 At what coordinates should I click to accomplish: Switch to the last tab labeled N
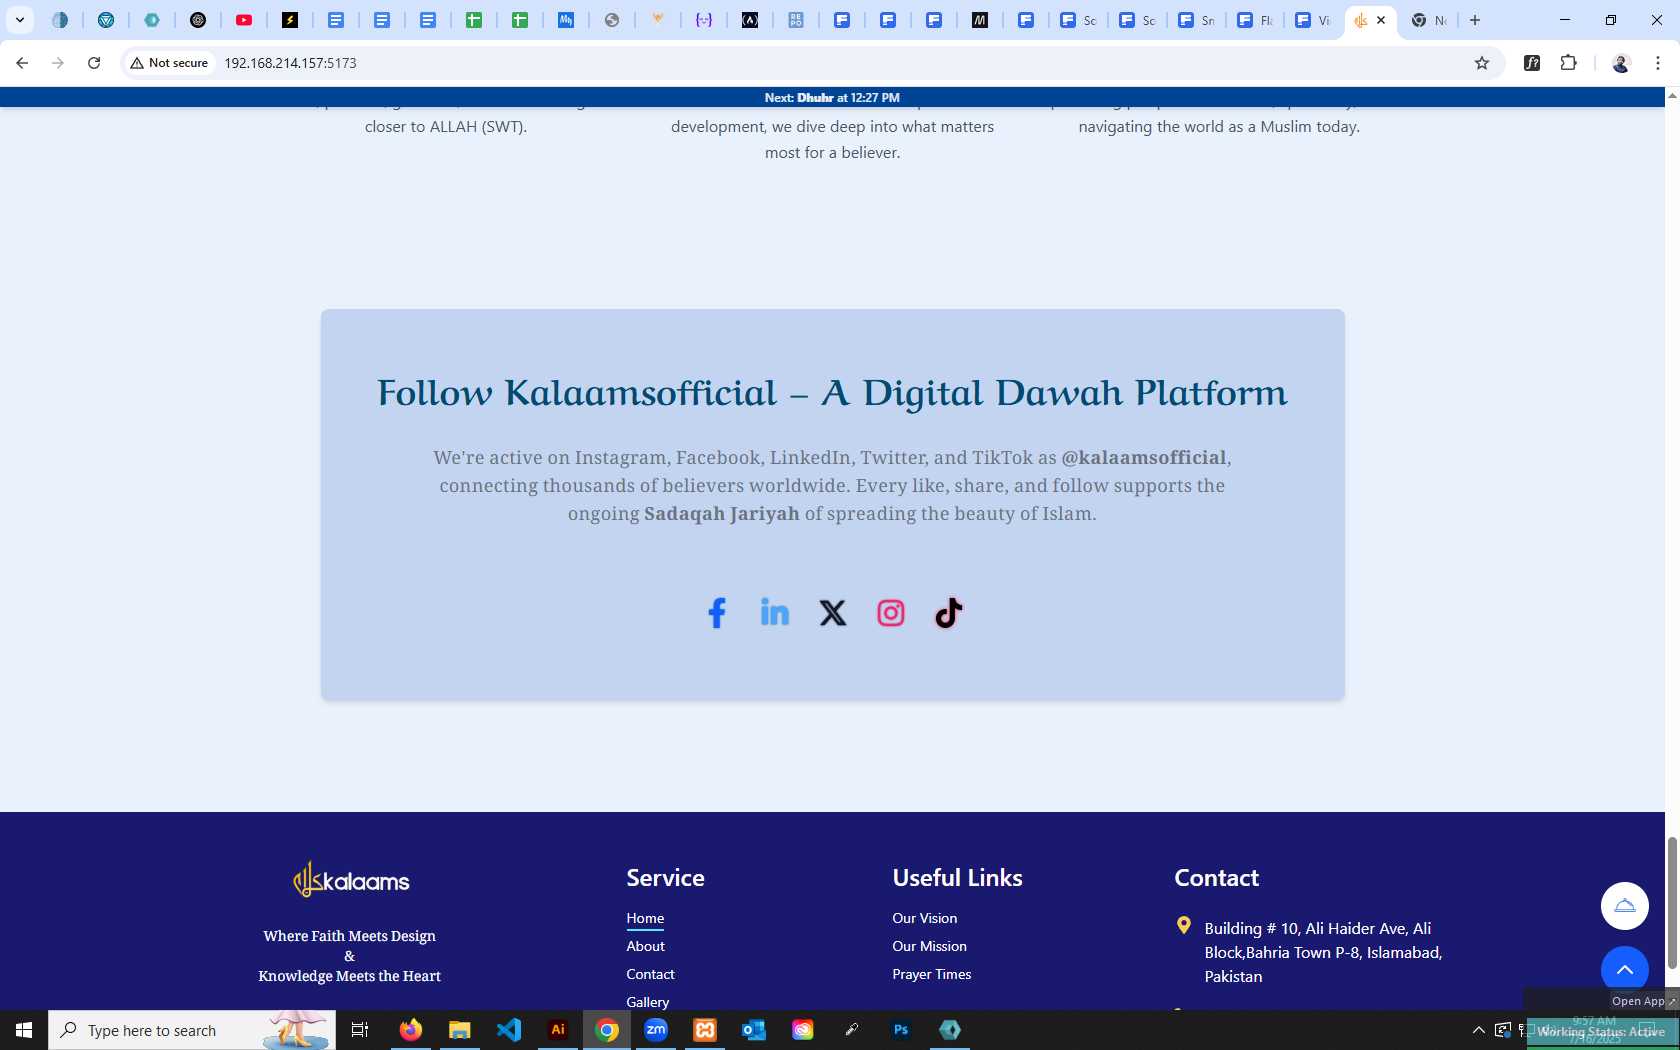[1428, 20]
